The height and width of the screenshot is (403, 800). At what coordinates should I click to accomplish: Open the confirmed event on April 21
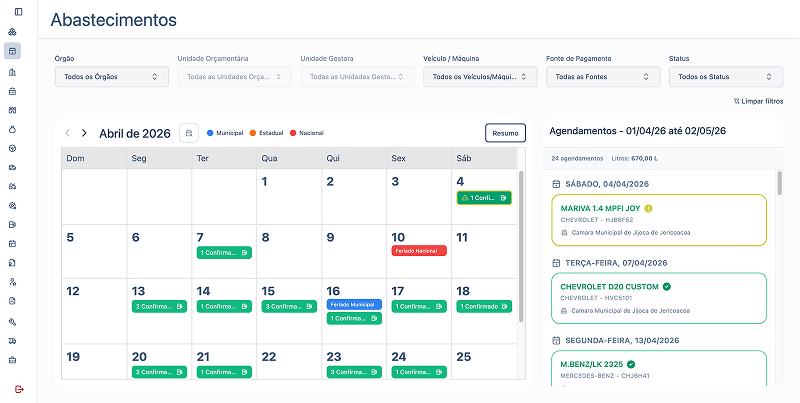(224, 372)
